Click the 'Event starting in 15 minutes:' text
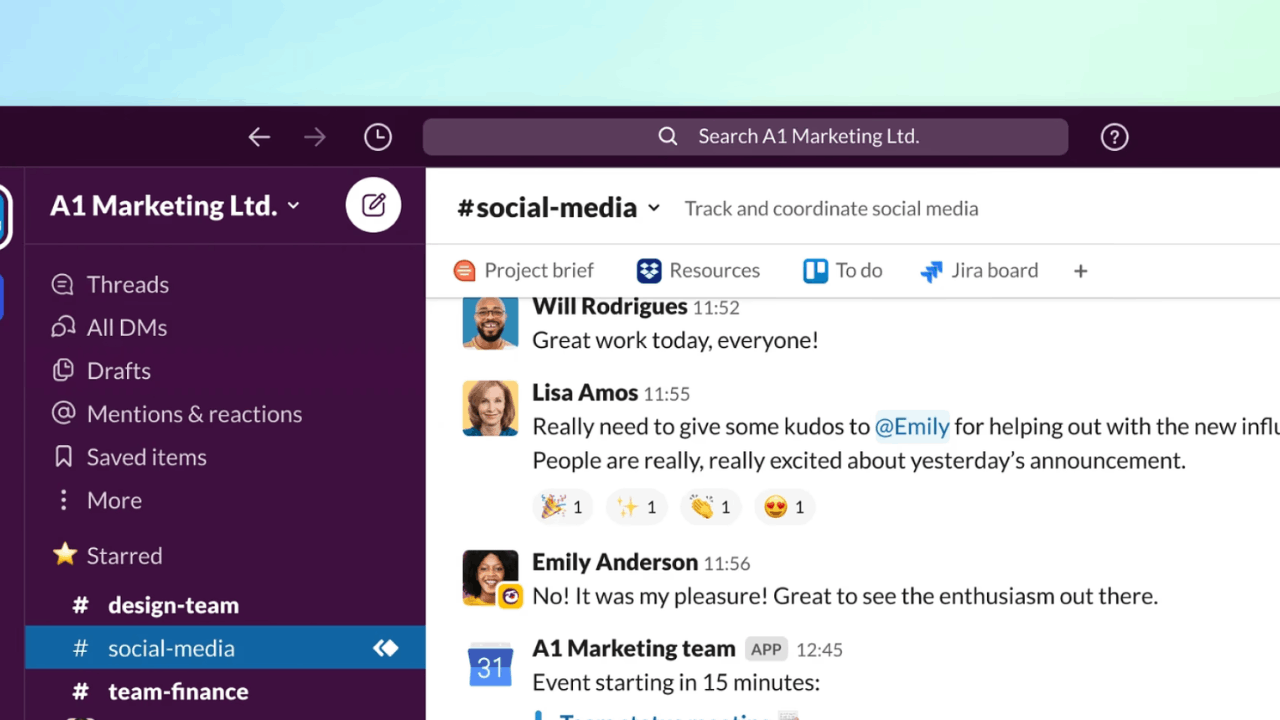The height and width of the screenshot is (720, 1280). coord(676,683)
